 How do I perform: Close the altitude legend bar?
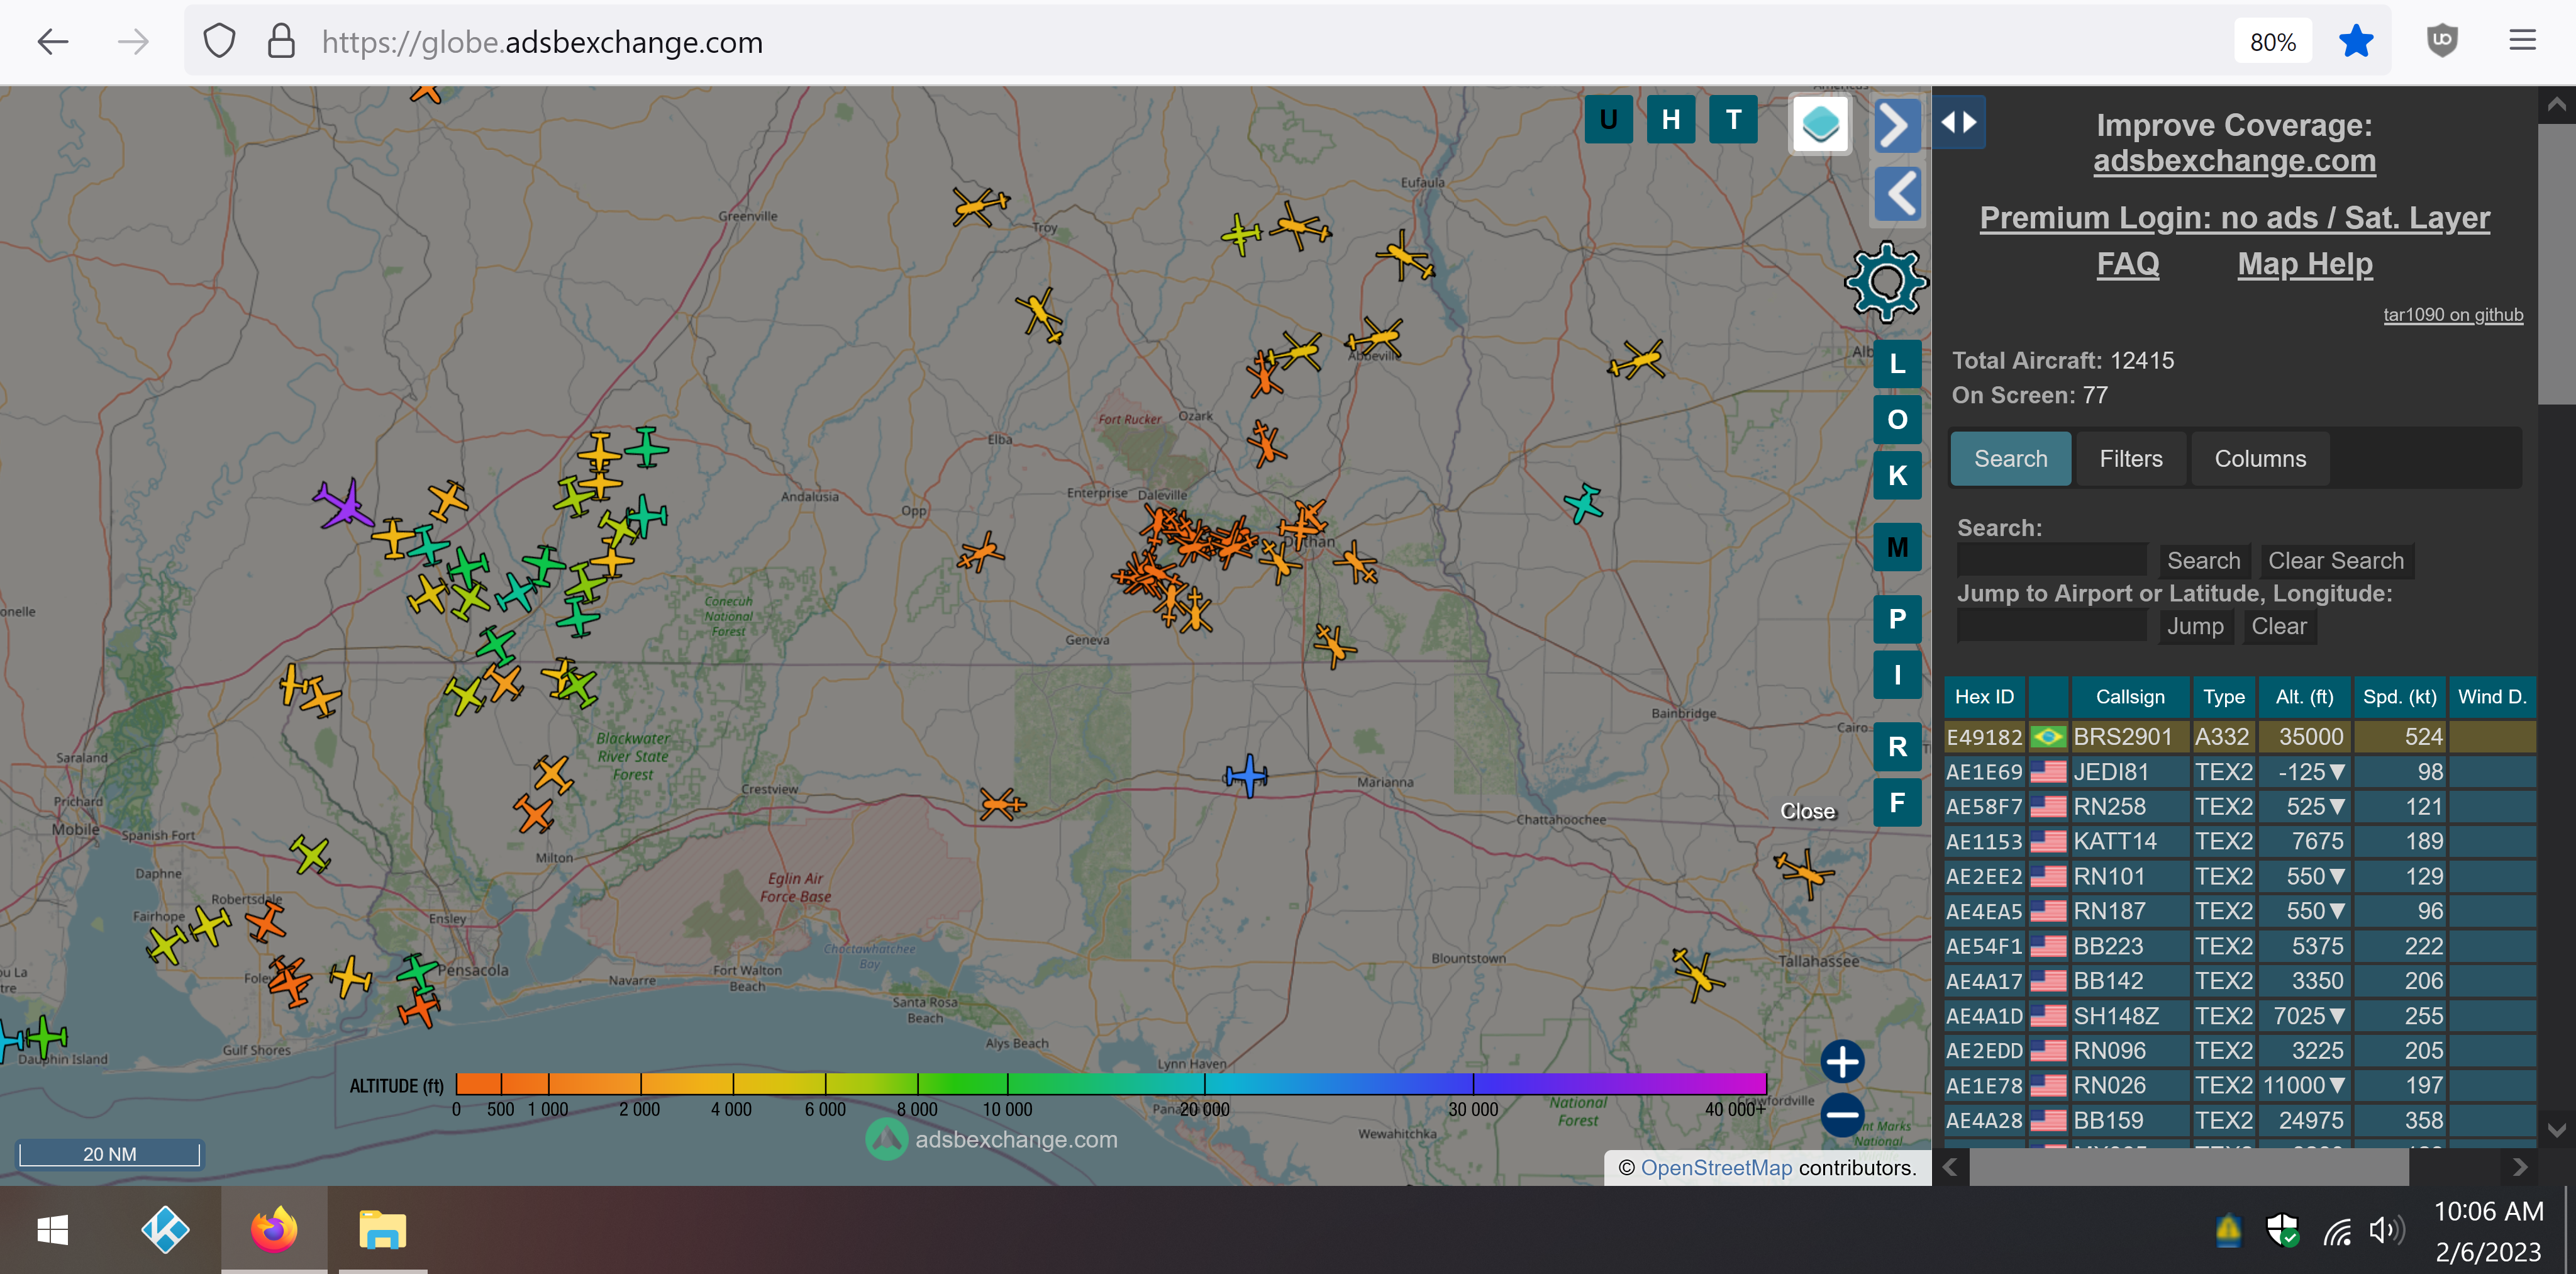pos(1807,812)
